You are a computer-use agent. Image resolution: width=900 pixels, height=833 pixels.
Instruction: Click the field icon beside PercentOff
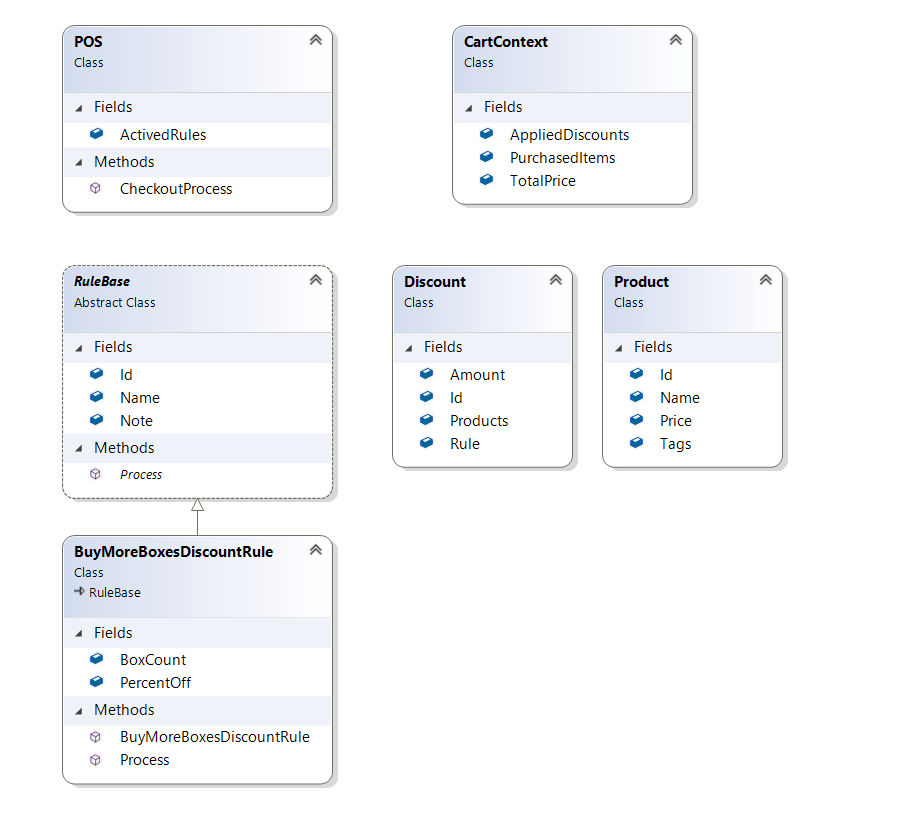click(x=96, y=682)
